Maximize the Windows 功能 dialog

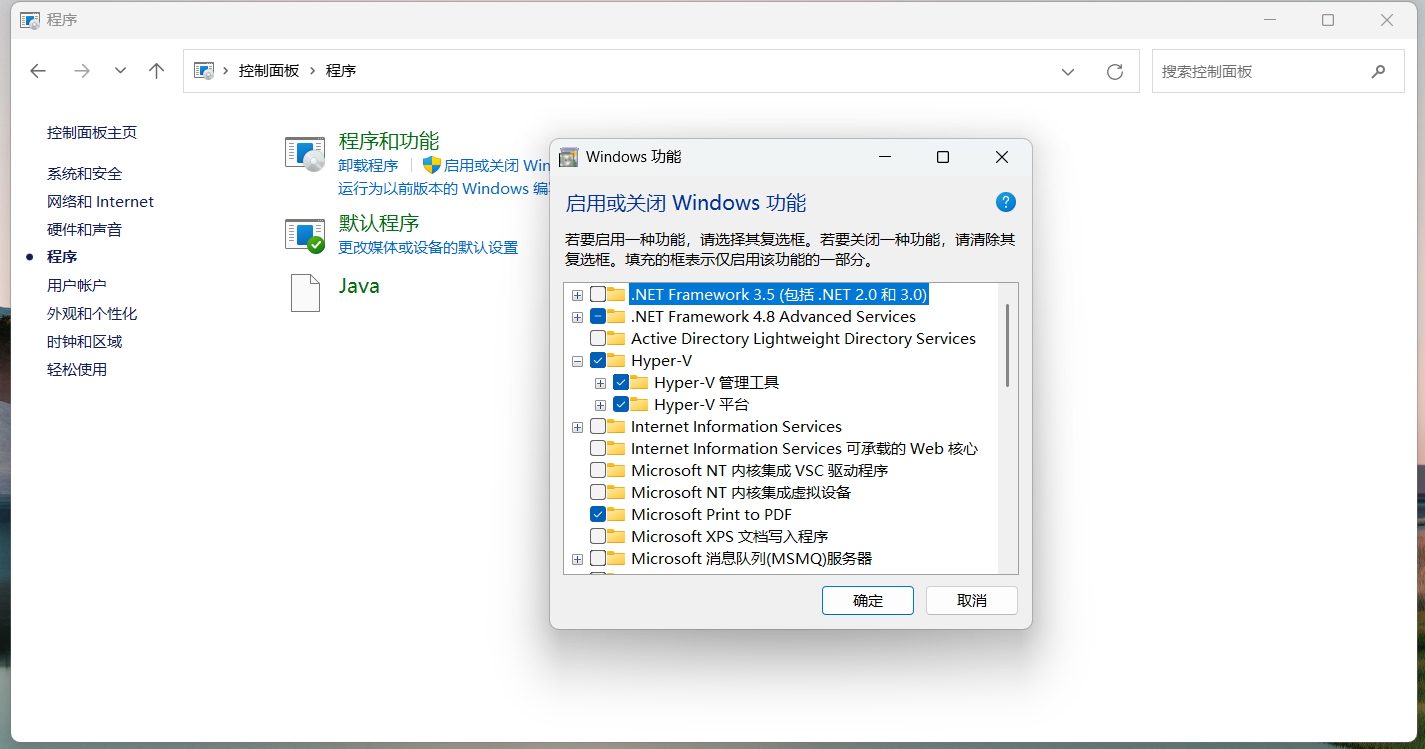coord(942,157)
